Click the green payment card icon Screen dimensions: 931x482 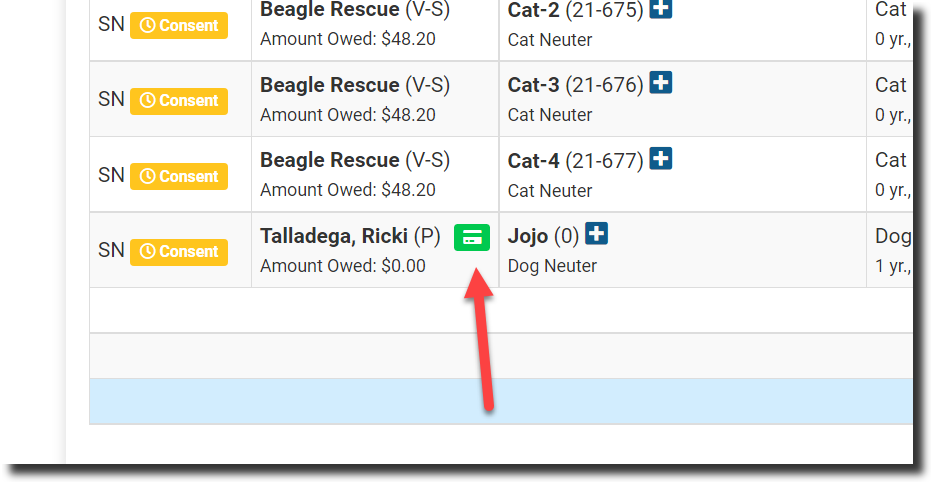pos(472,237)
